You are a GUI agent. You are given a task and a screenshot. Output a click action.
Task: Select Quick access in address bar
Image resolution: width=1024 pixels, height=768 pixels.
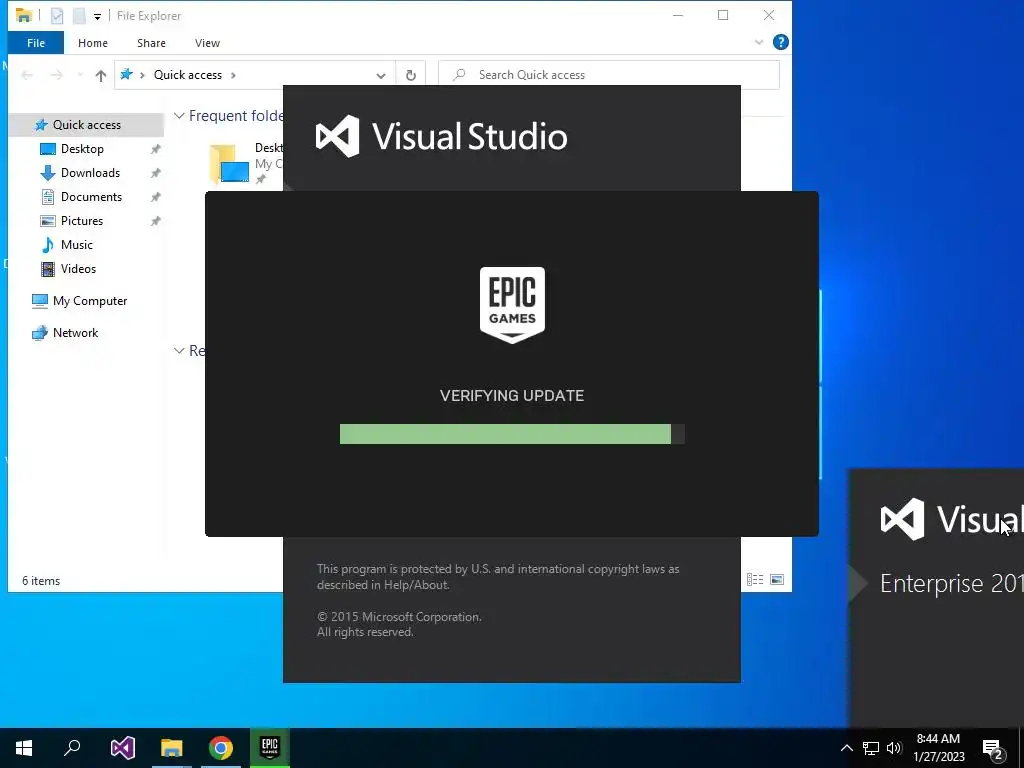(x=187, y=75)
